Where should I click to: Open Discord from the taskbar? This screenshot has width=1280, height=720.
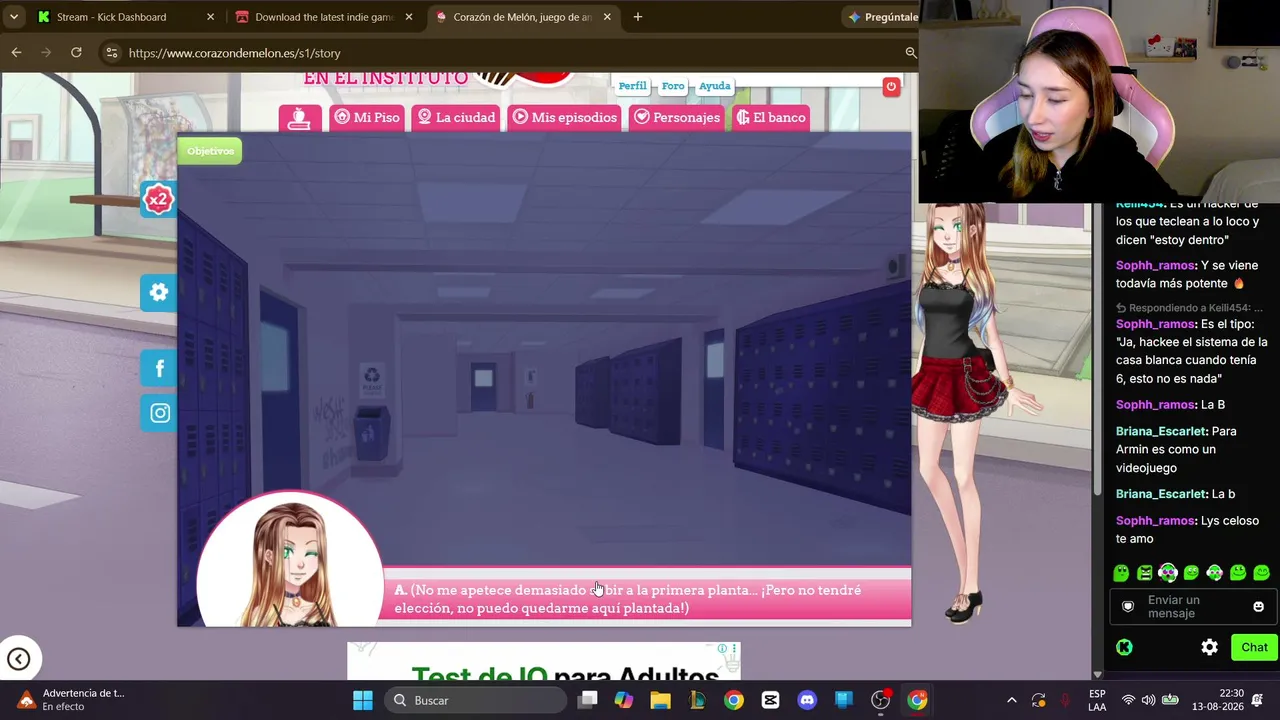807,700
